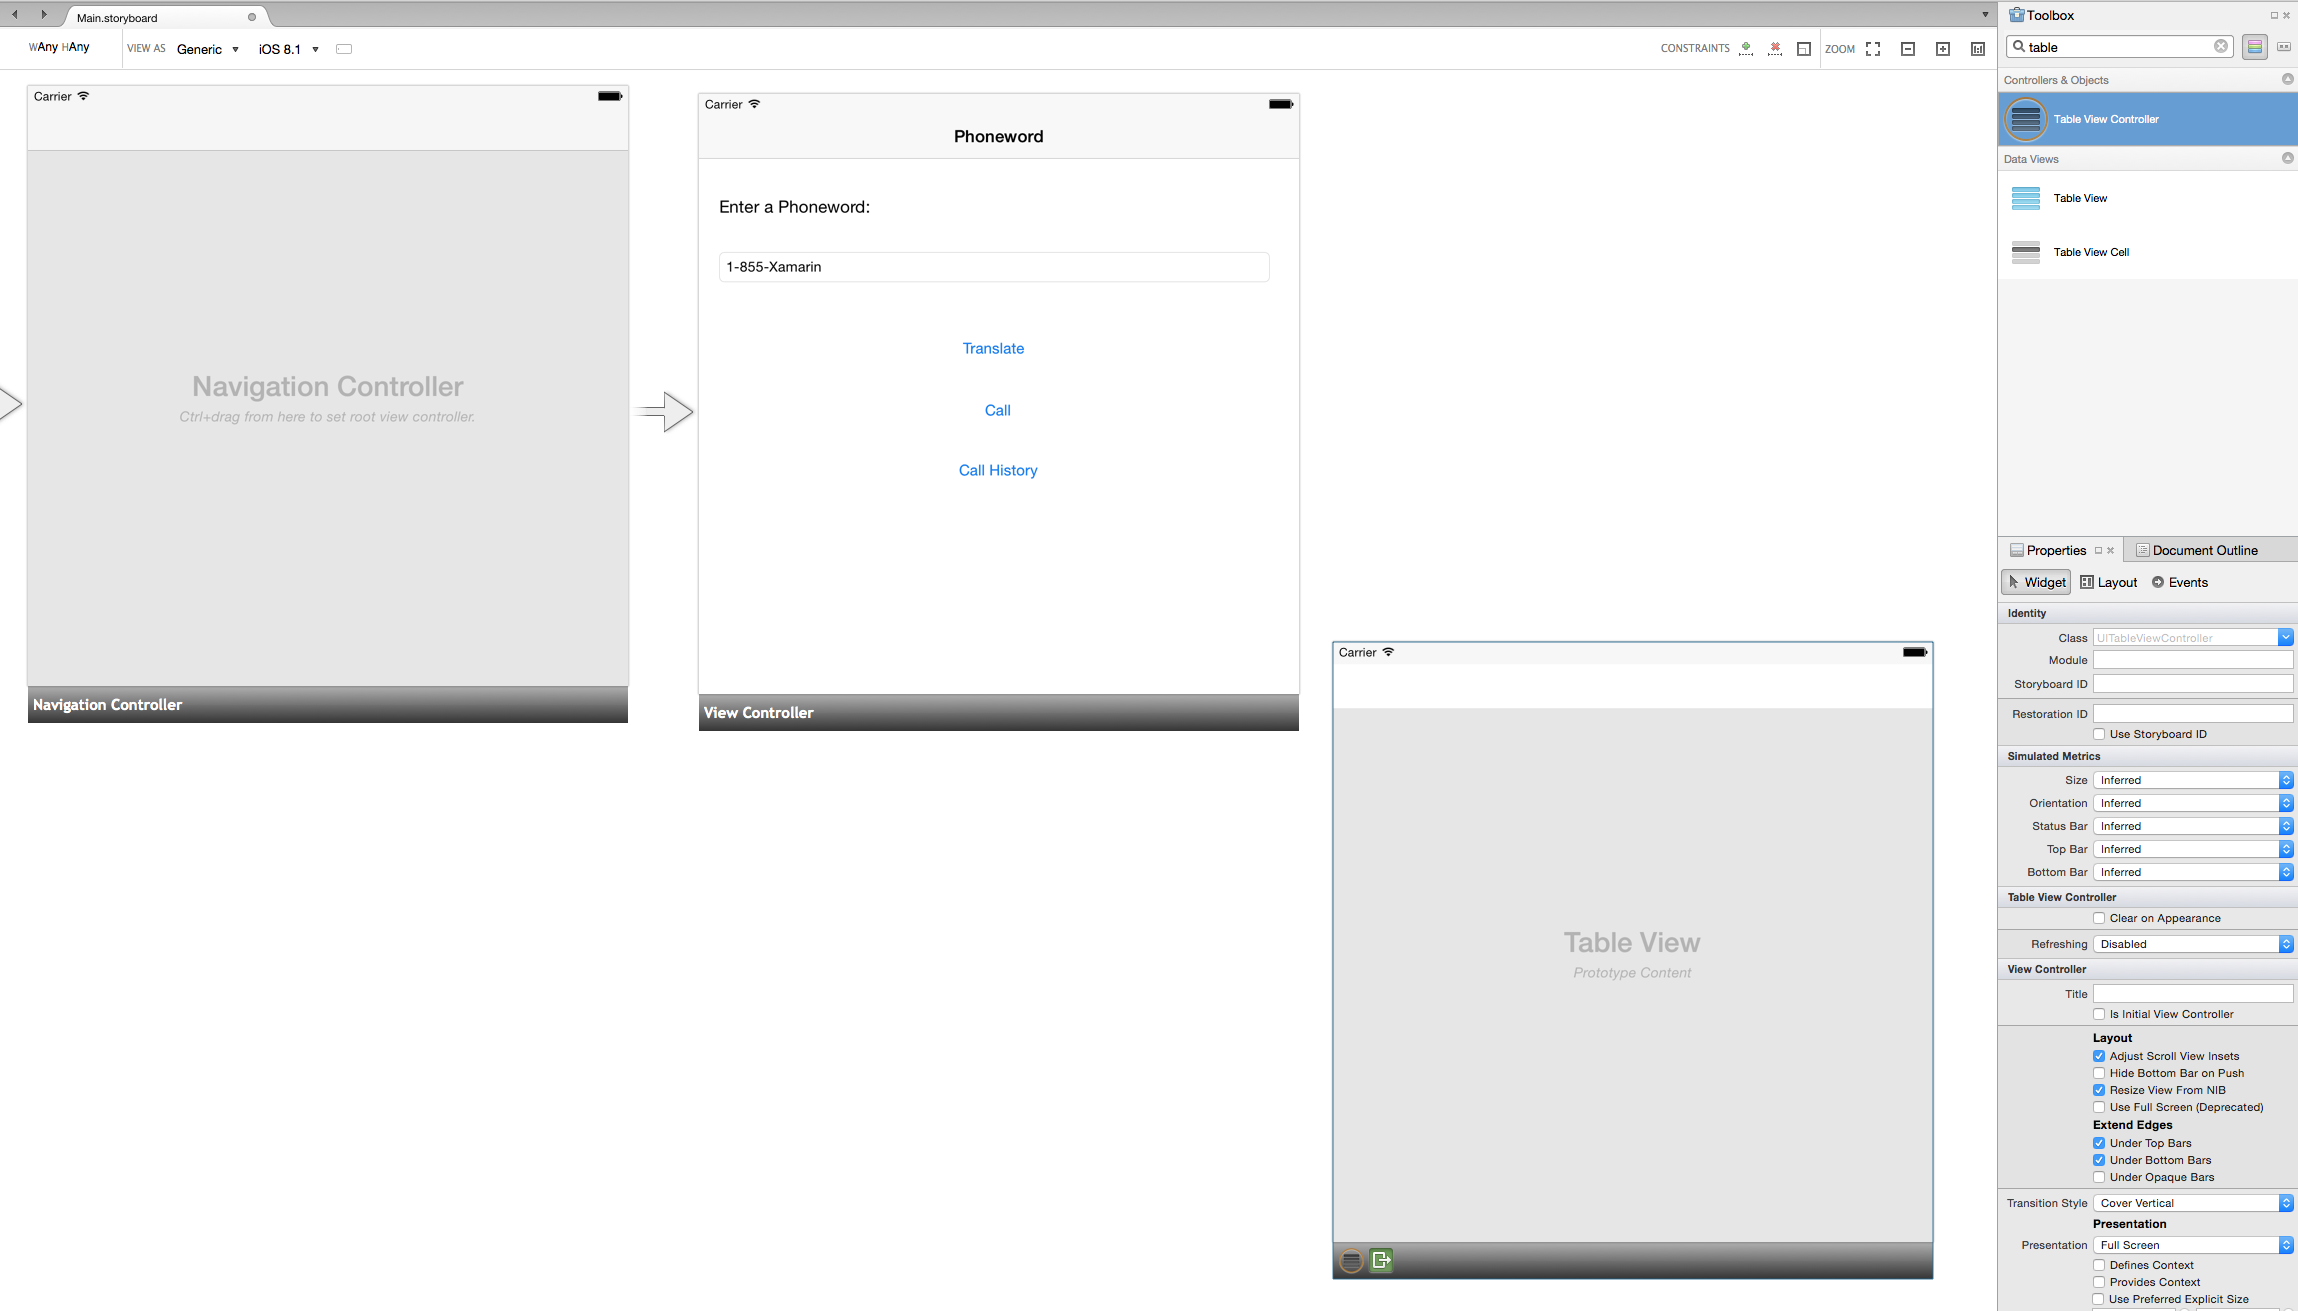Open the Transition Style dropdown
2298x1311 pixels.
2192,1203
